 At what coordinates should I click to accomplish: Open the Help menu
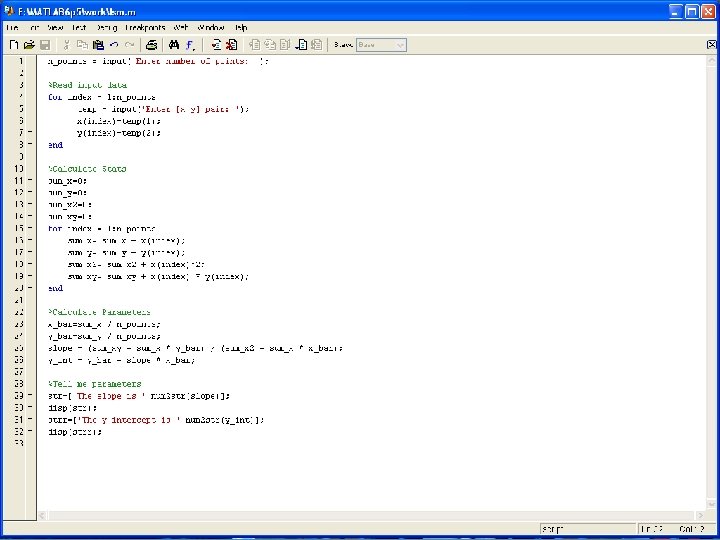click(241, 28)
